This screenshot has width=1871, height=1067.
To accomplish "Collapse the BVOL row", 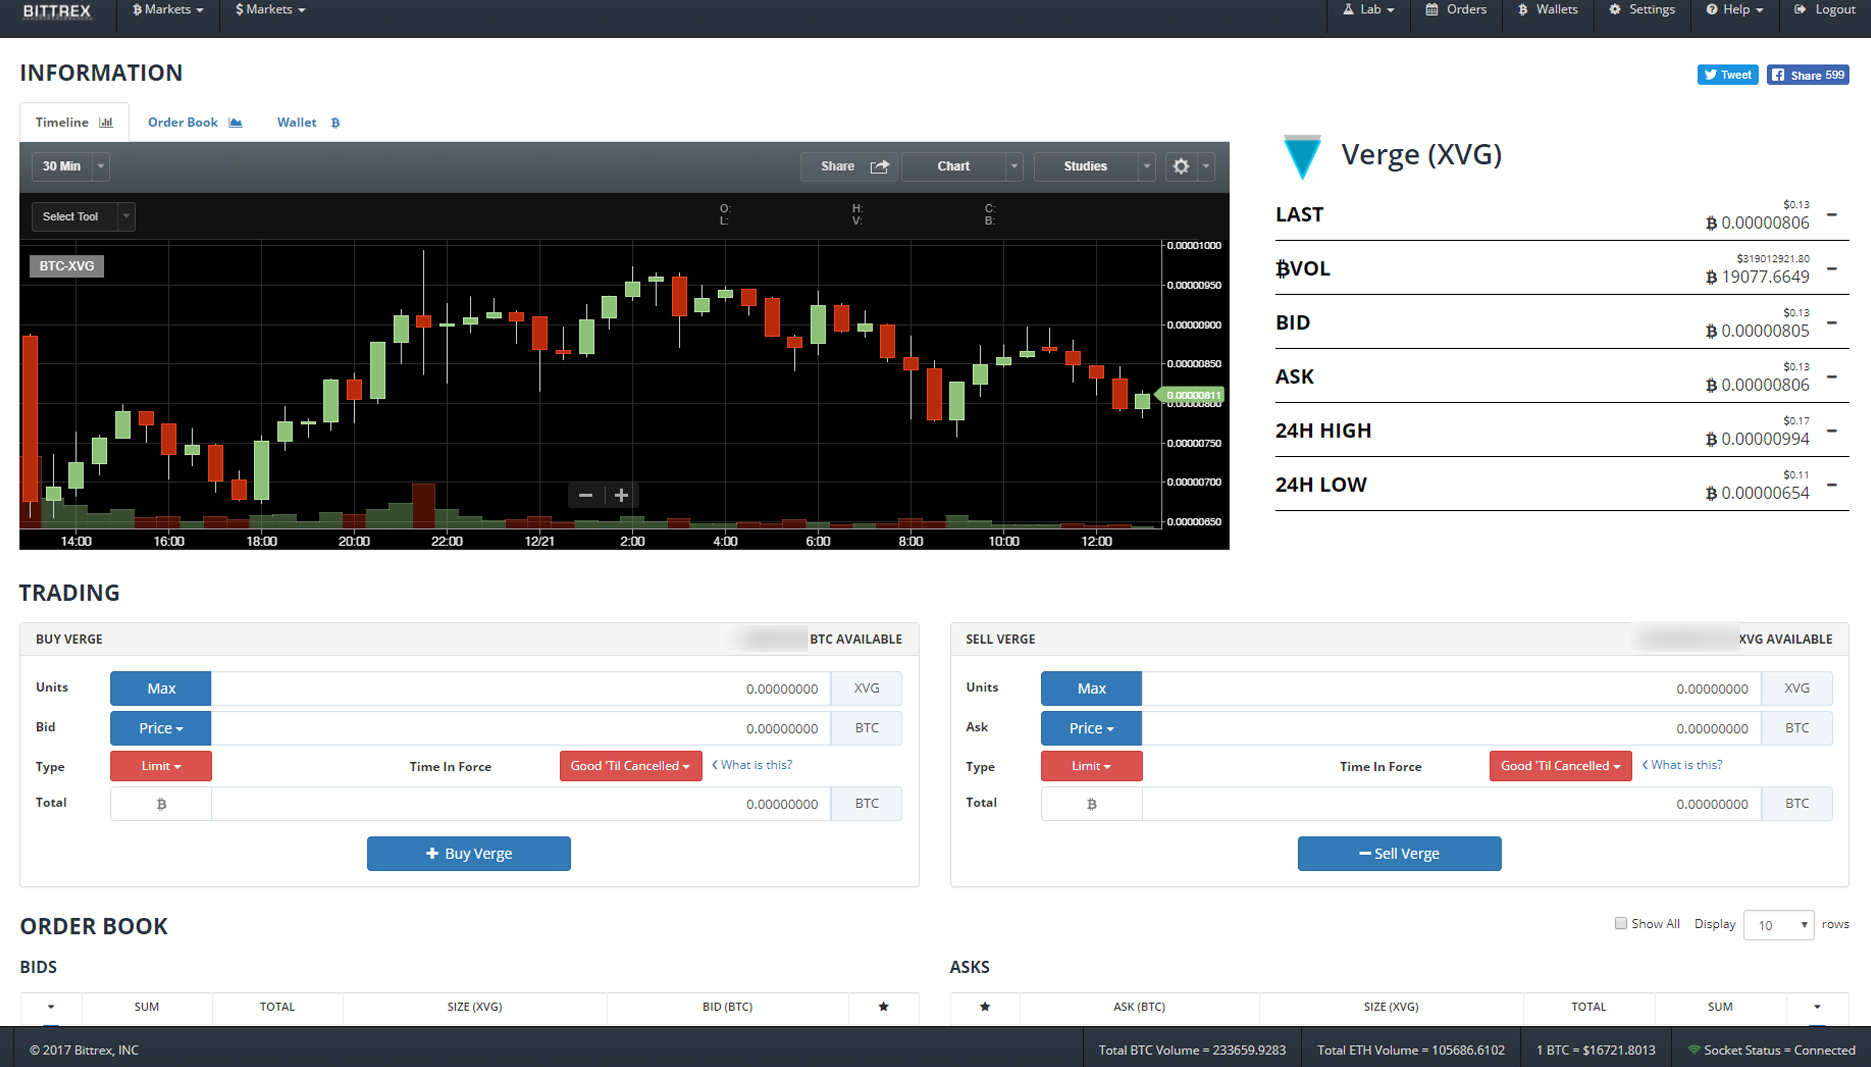I will tap(1832, 269).
